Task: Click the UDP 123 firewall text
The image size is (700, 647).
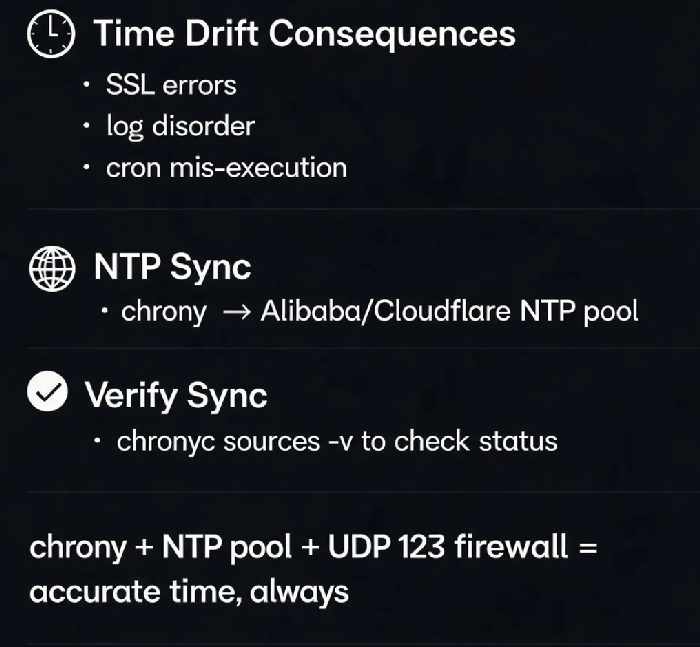Action: 448,547
